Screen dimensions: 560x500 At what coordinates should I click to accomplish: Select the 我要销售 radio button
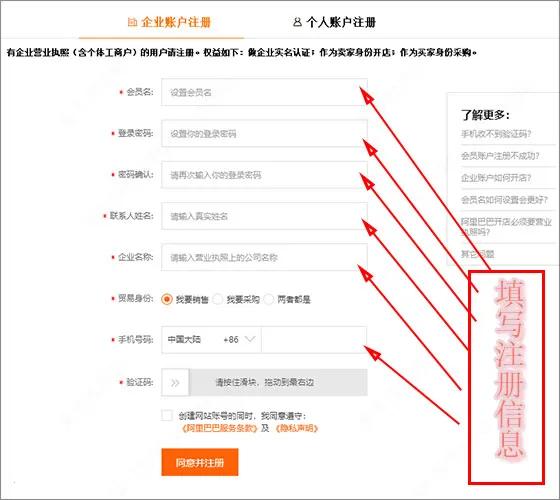167,299
